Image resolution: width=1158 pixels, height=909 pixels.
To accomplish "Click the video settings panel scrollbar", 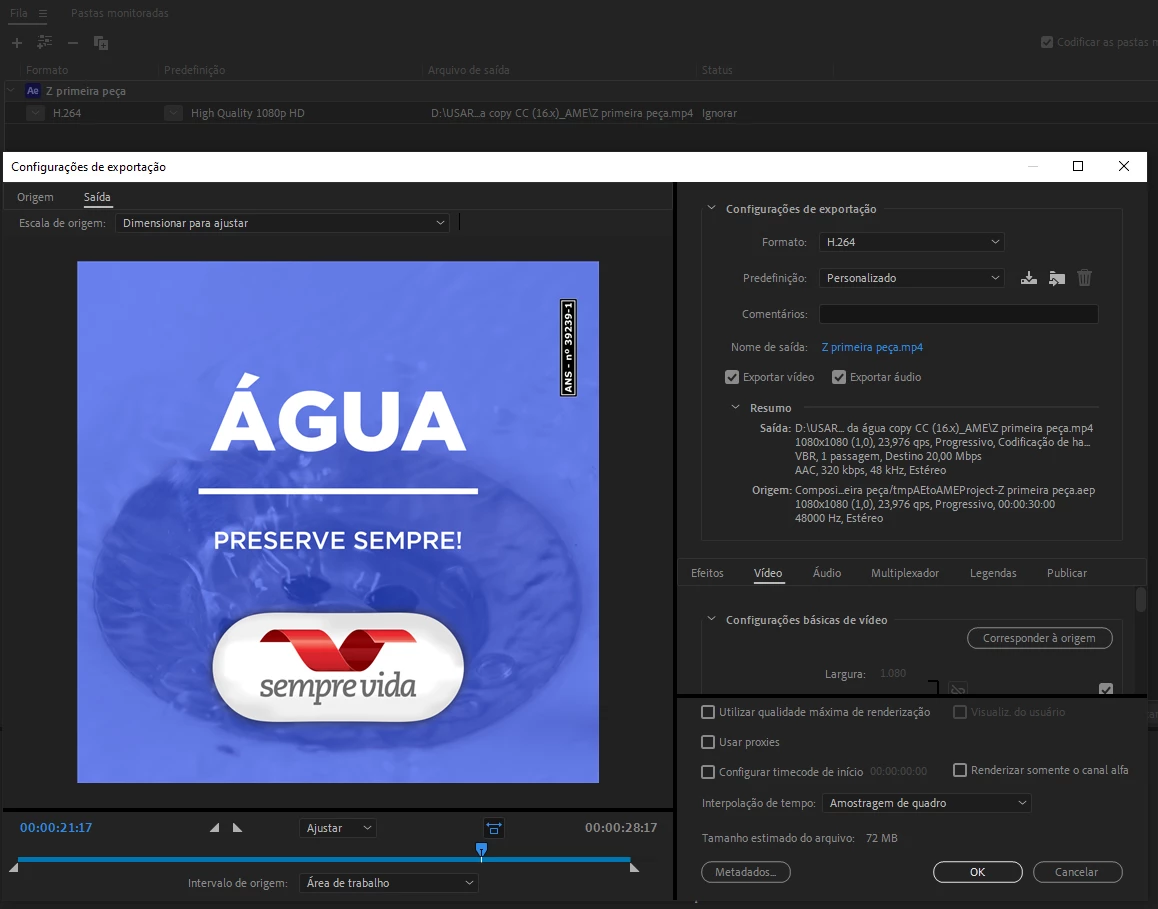I will point(1141,602).
